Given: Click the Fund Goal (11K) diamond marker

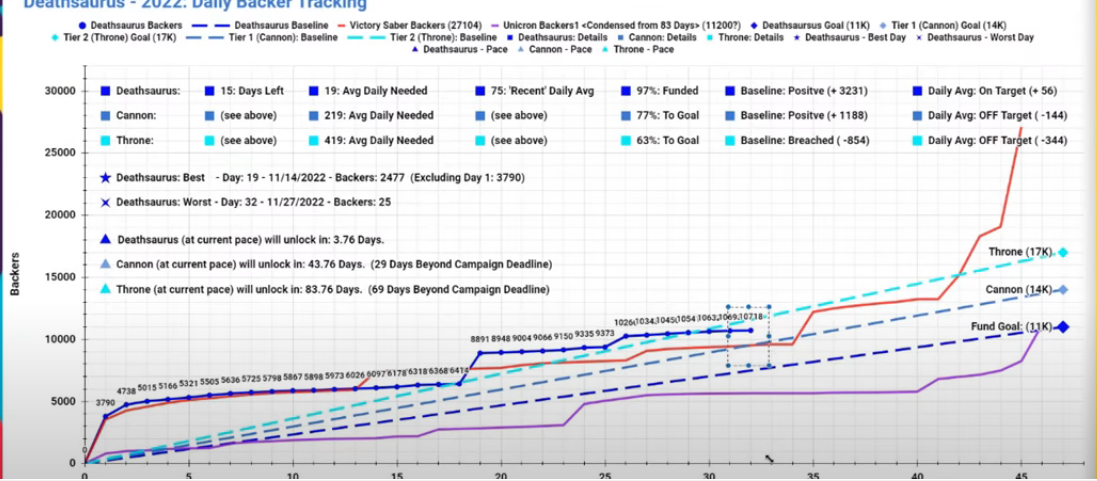Looking at the screenshot, I should (1063, 327).
